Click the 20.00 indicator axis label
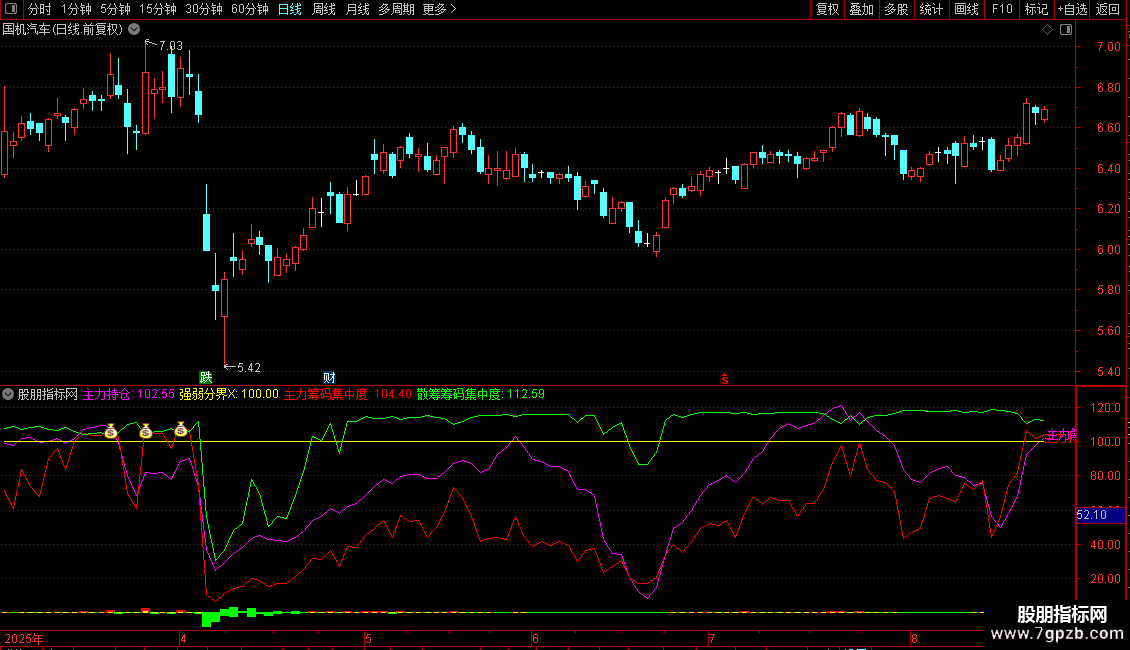This screenshot has height=650, width=1130. pos(1105,579)
